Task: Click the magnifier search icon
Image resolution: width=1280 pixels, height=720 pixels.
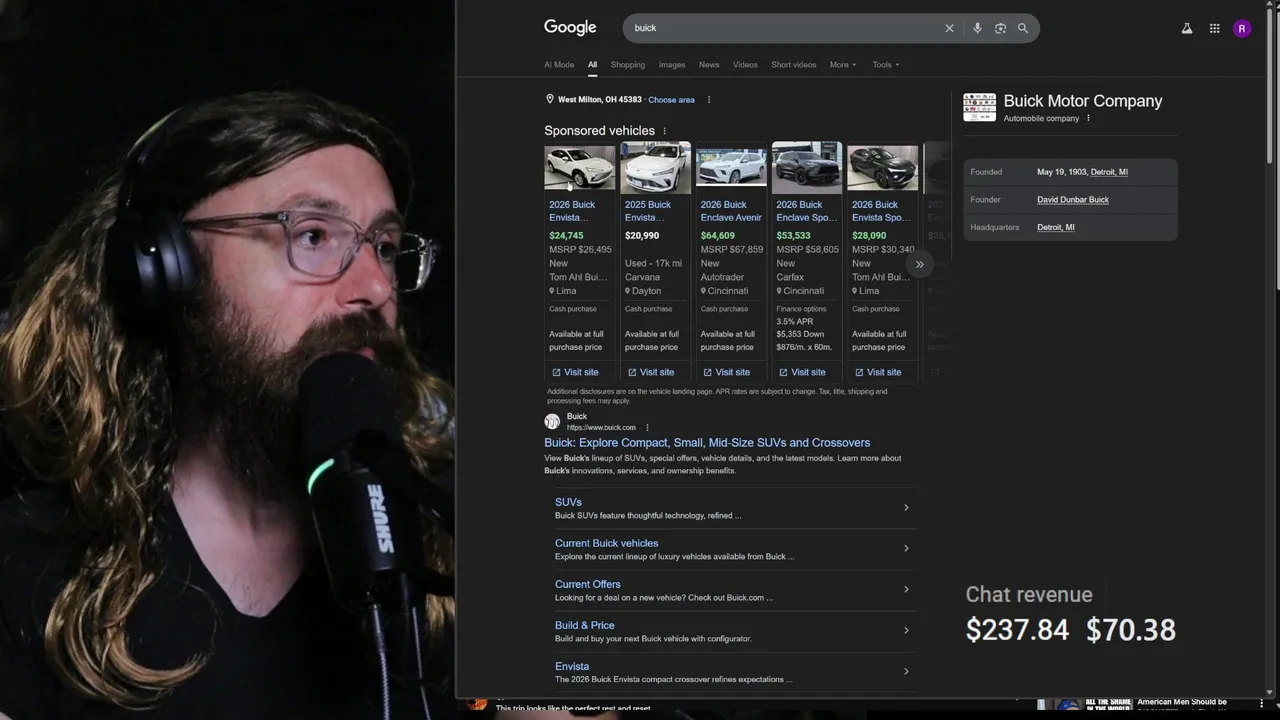Action: (x=1023, y=28)
